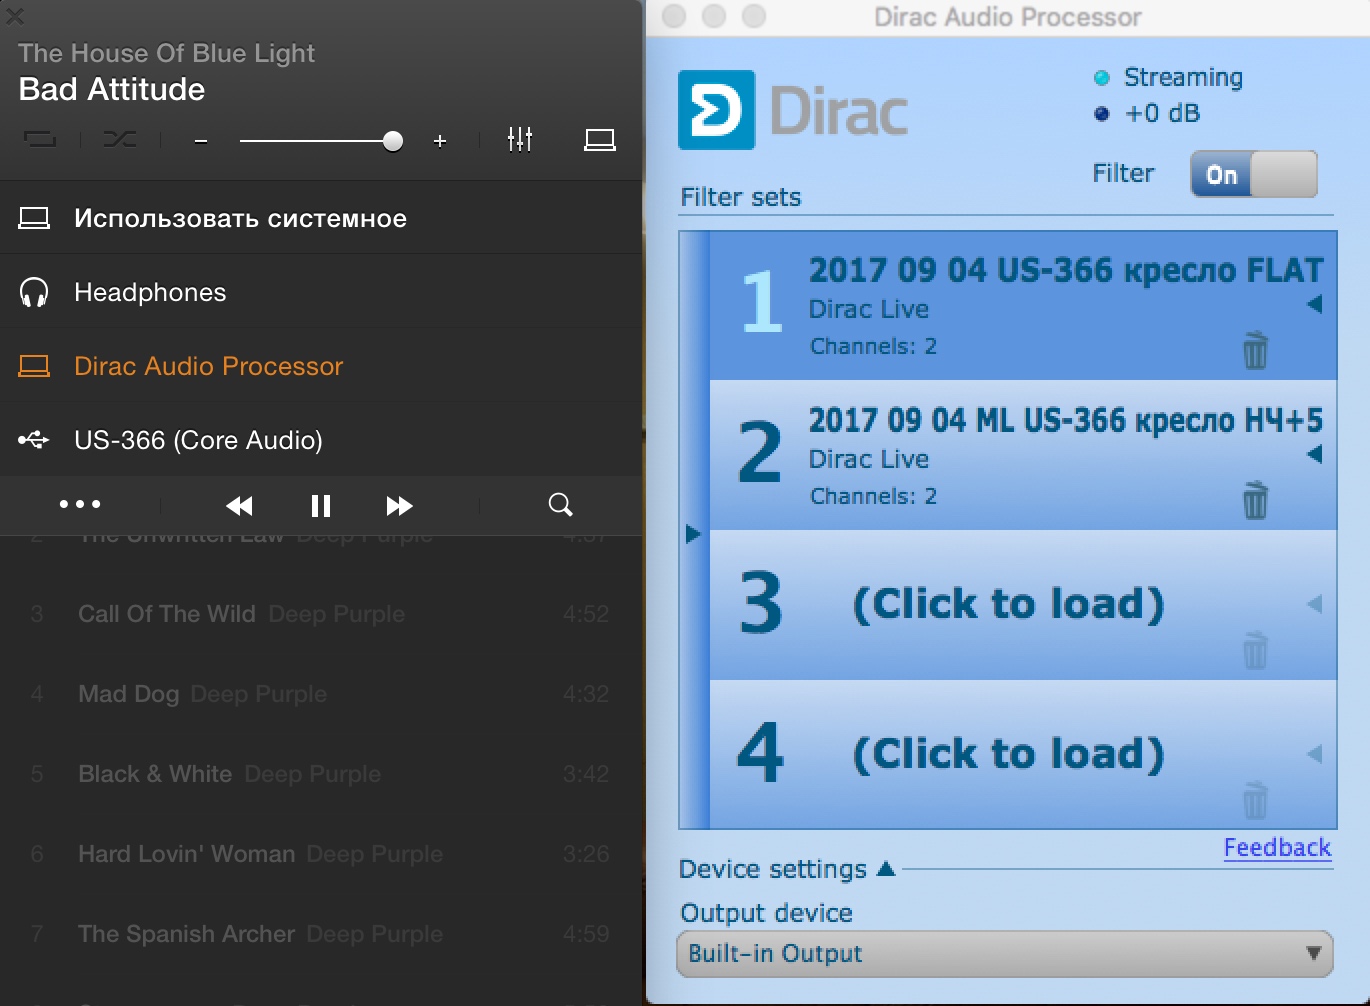Click the audio output device icon
1370x1006 pixels.
599,140
